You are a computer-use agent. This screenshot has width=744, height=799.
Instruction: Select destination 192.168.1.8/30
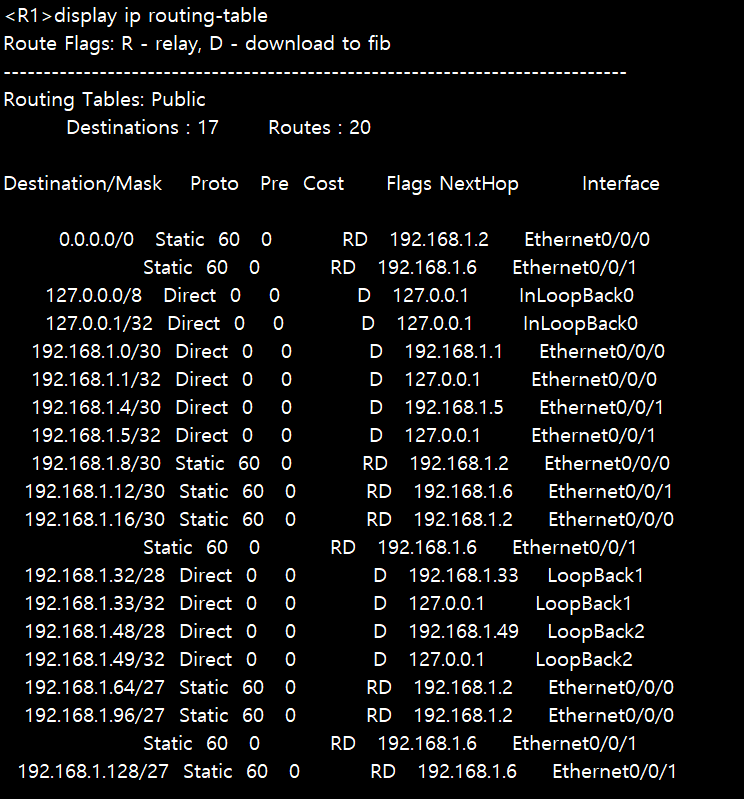(96, 464)
